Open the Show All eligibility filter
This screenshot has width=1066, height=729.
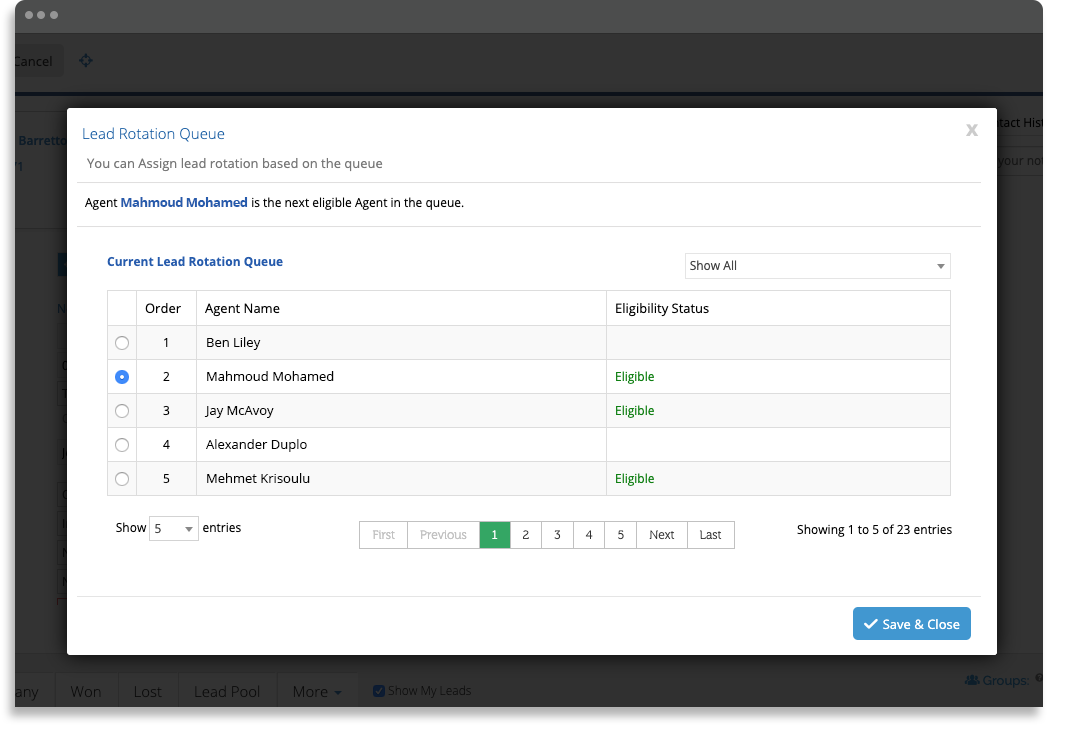pos(817,266)
